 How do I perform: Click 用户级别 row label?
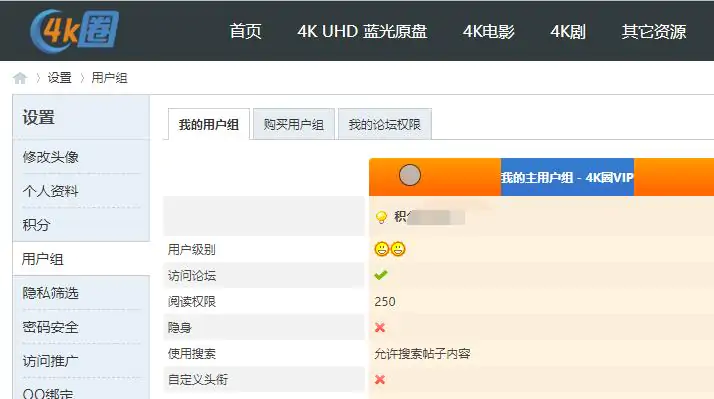coord(191,249)
